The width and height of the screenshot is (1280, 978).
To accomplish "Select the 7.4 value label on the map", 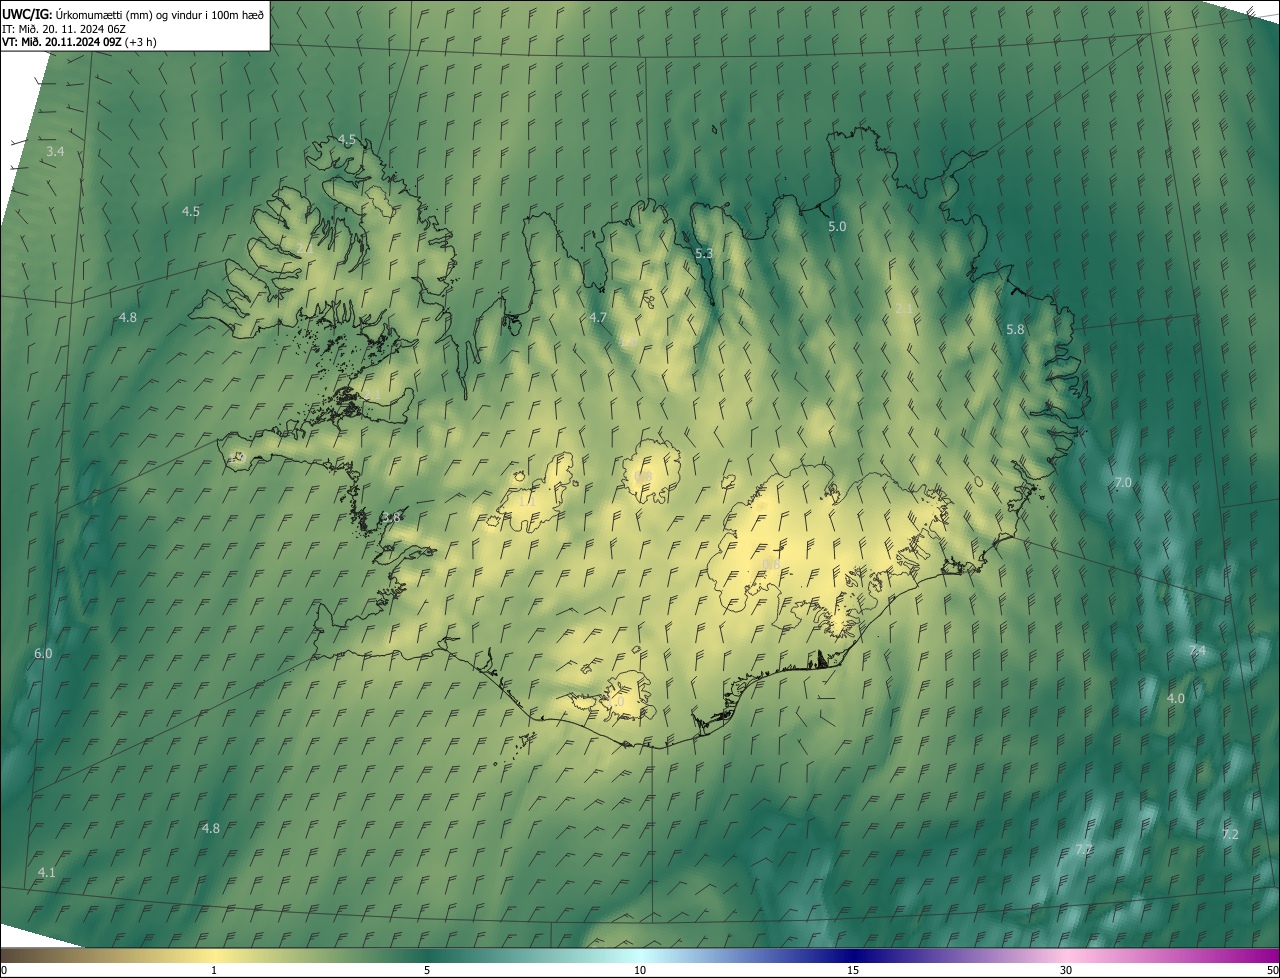I will coord(1197,651).
